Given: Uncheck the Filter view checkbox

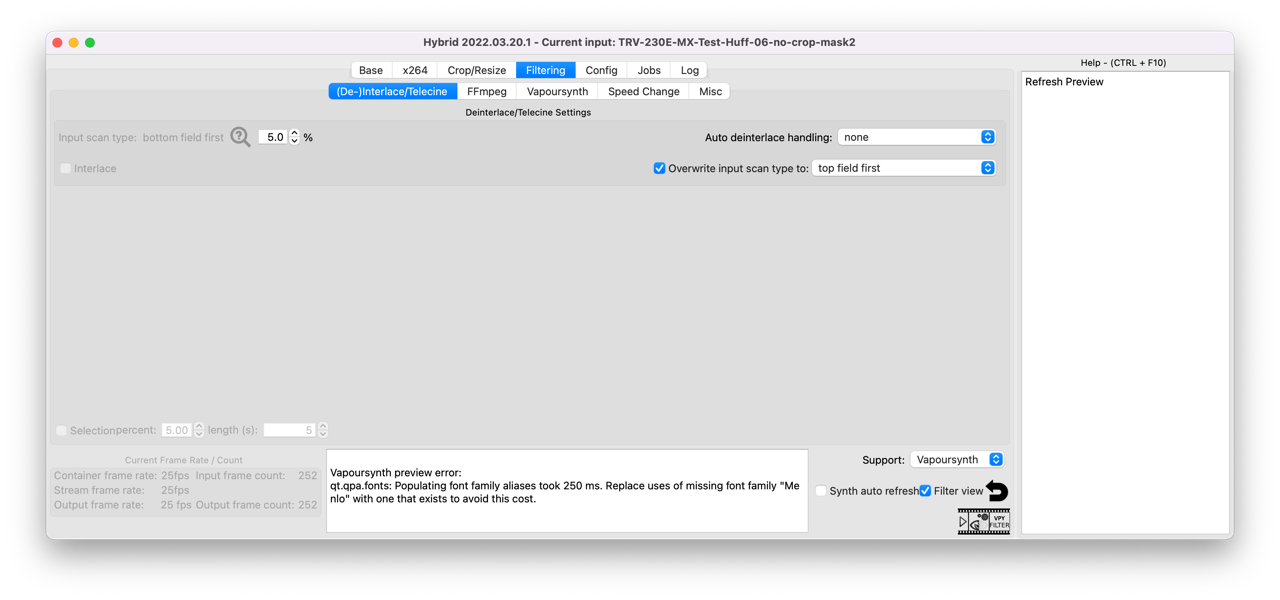Looking at the screenshot, I should 925,491.
